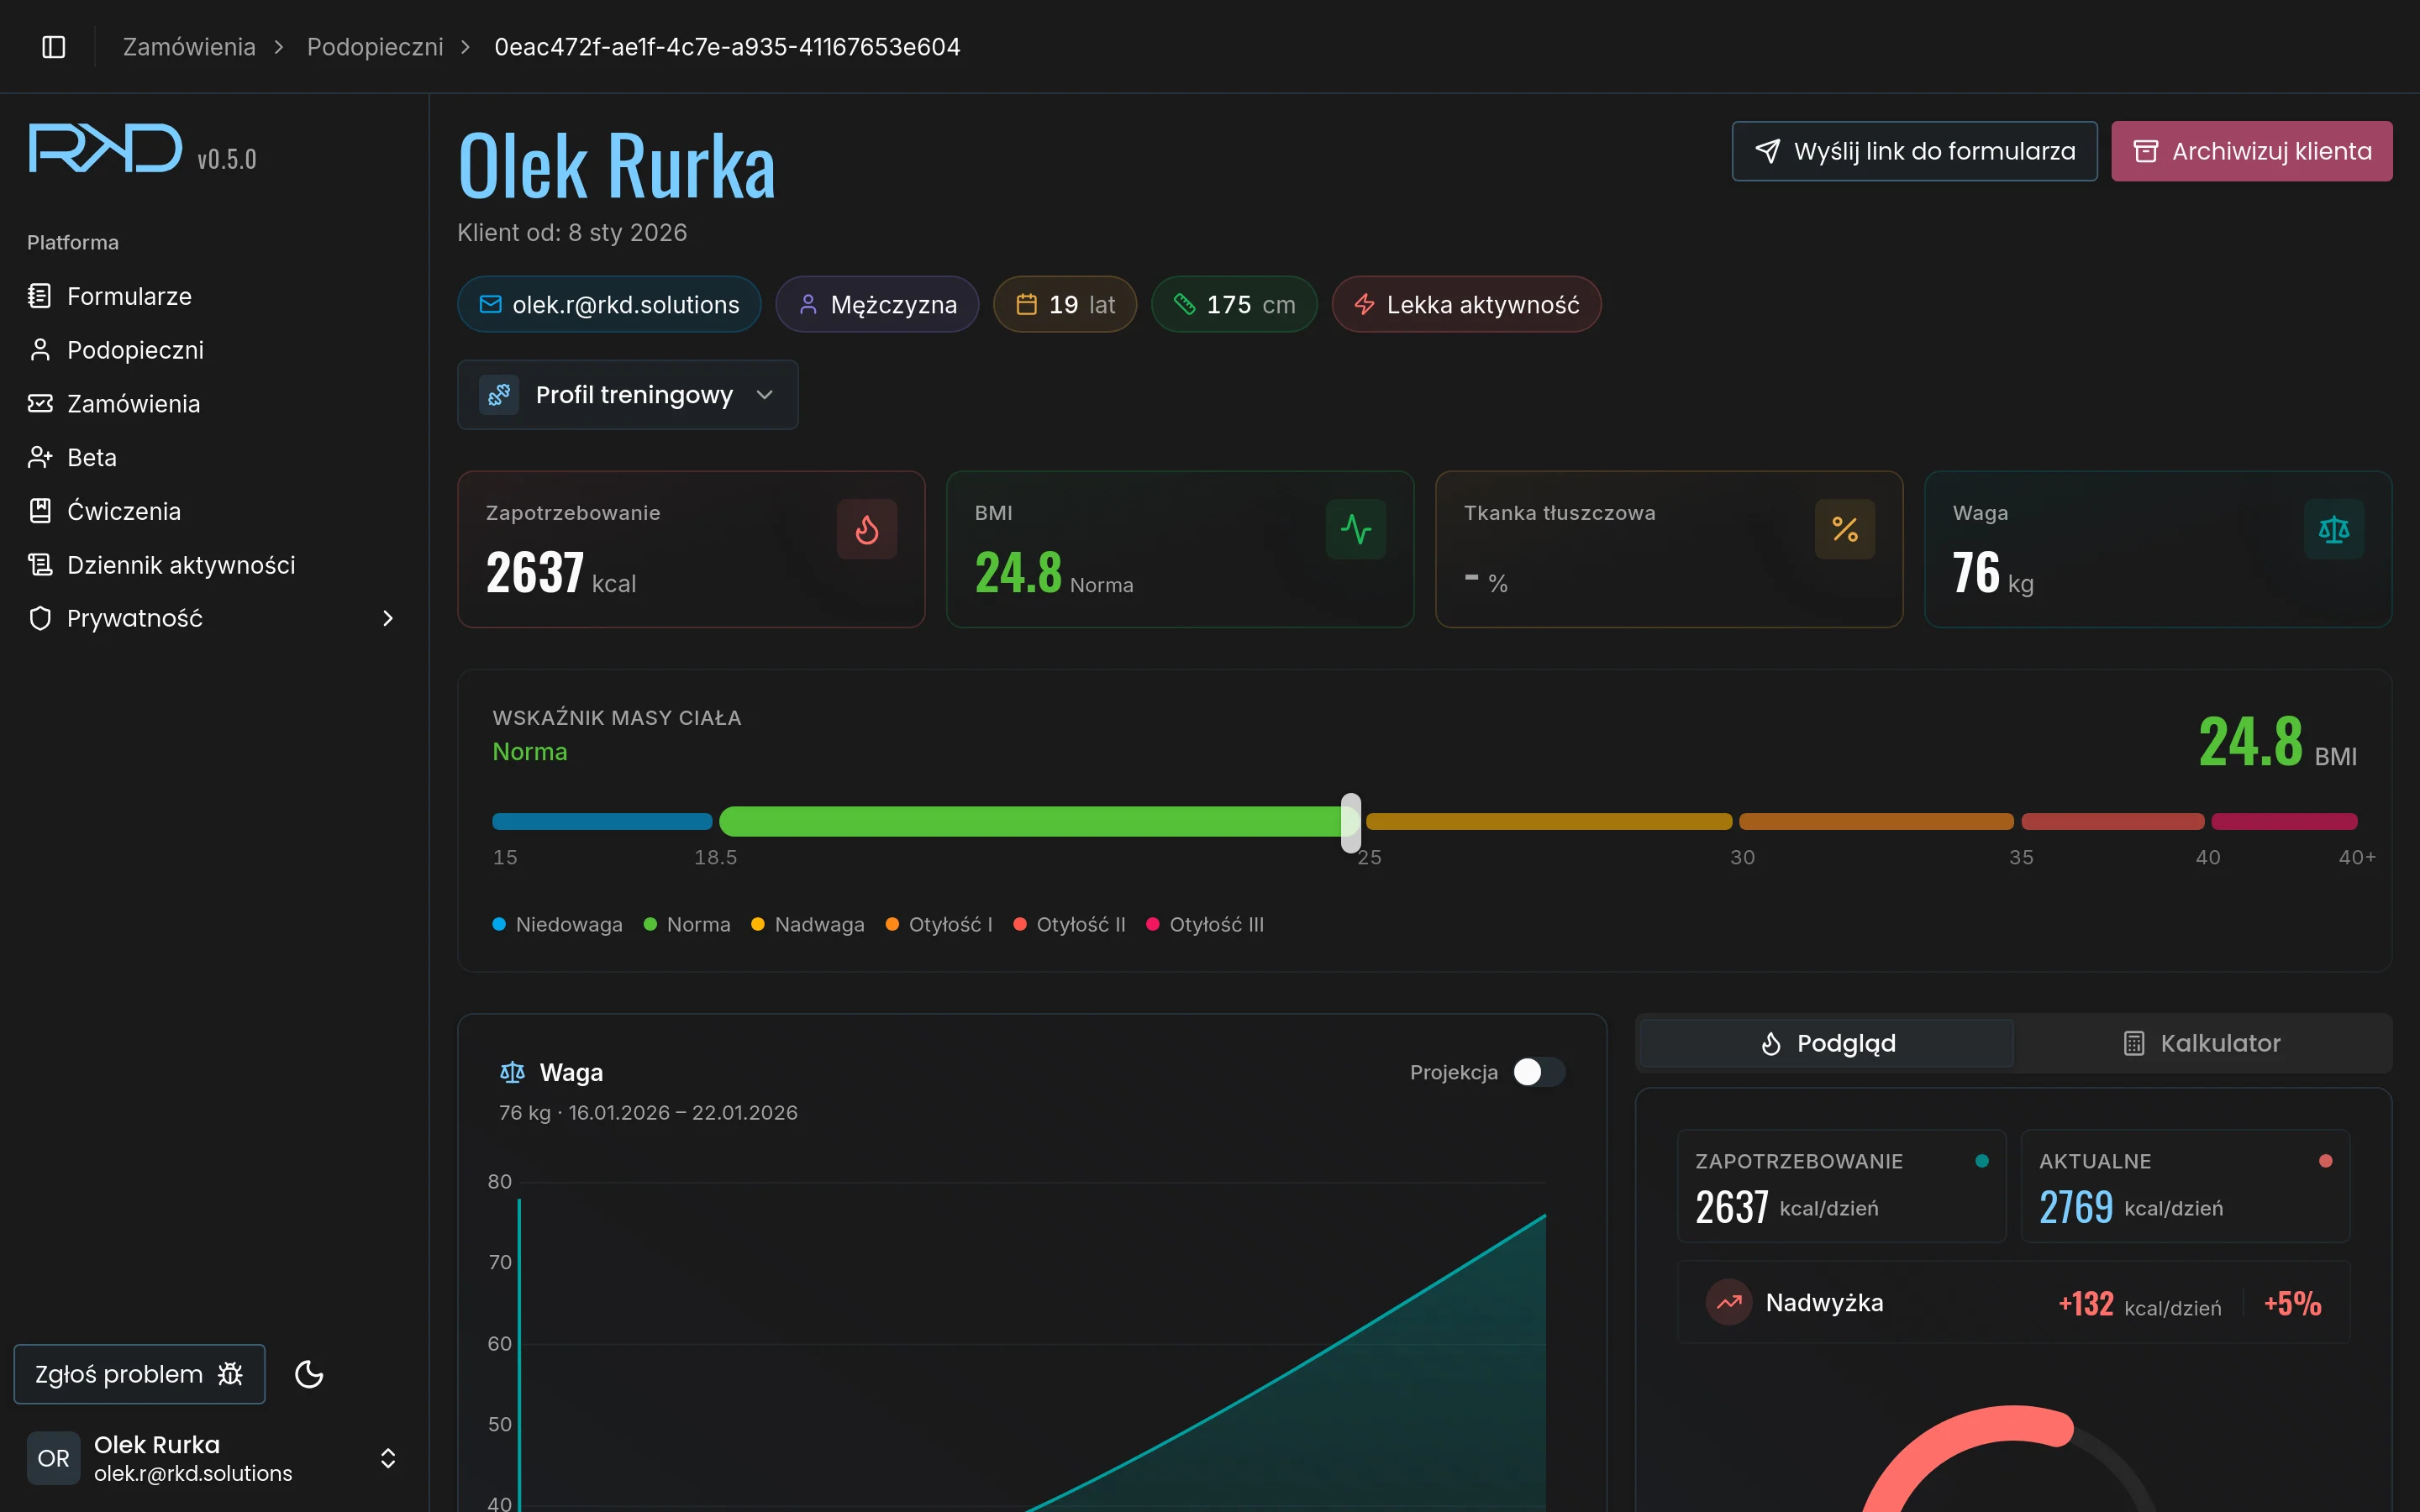Click the flame icon in Zapotrzebowanie card

point(866,529)
